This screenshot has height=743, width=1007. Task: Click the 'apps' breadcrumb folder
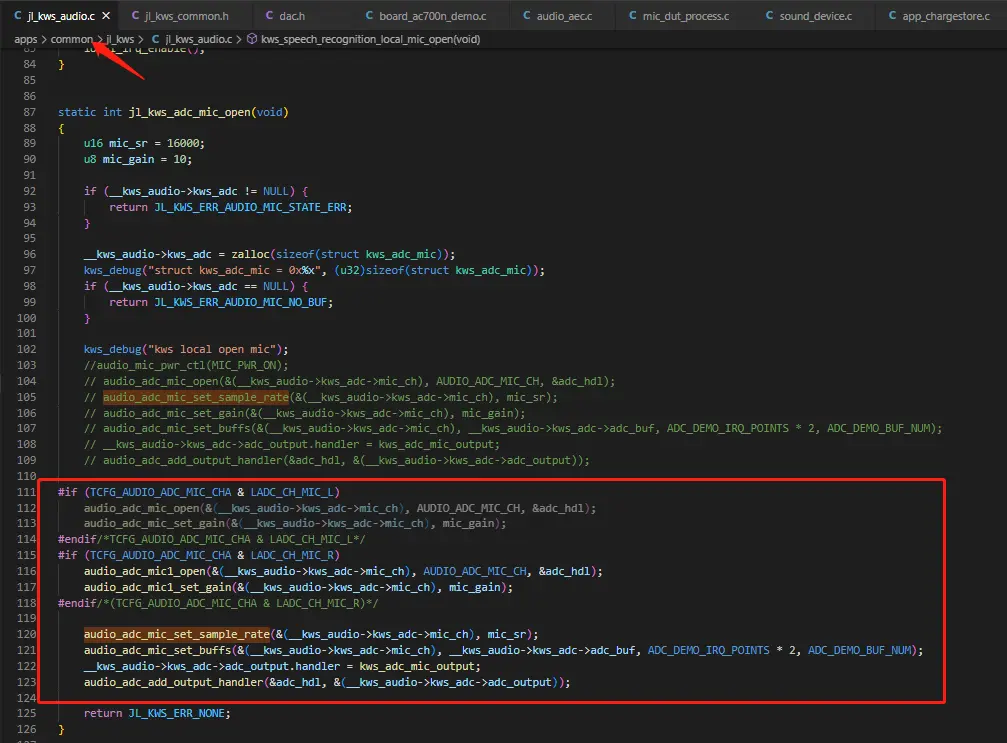click(x=26, y=39)
